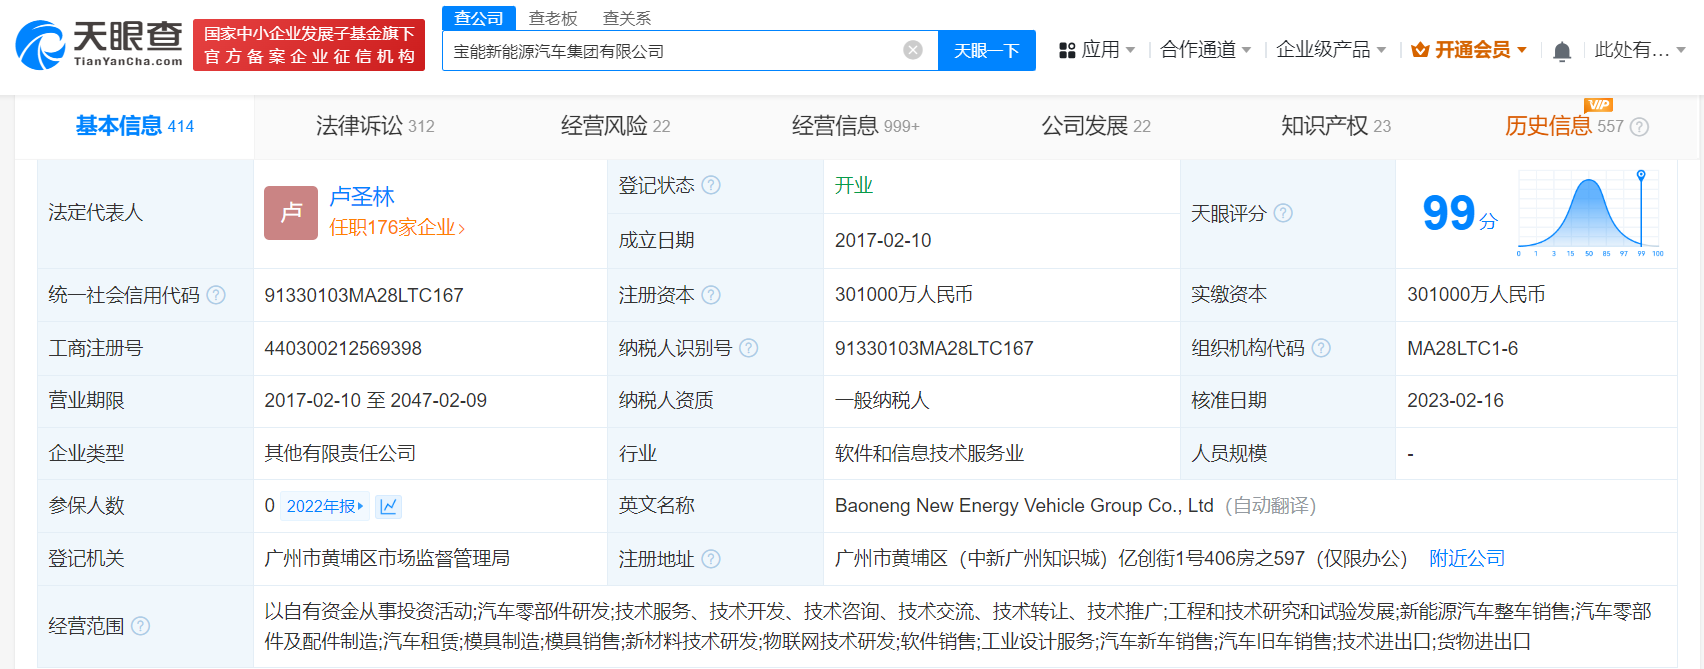1704x669 pixels.
Task: Click the help icon next to 历史信息
Action: [1639, 127]
